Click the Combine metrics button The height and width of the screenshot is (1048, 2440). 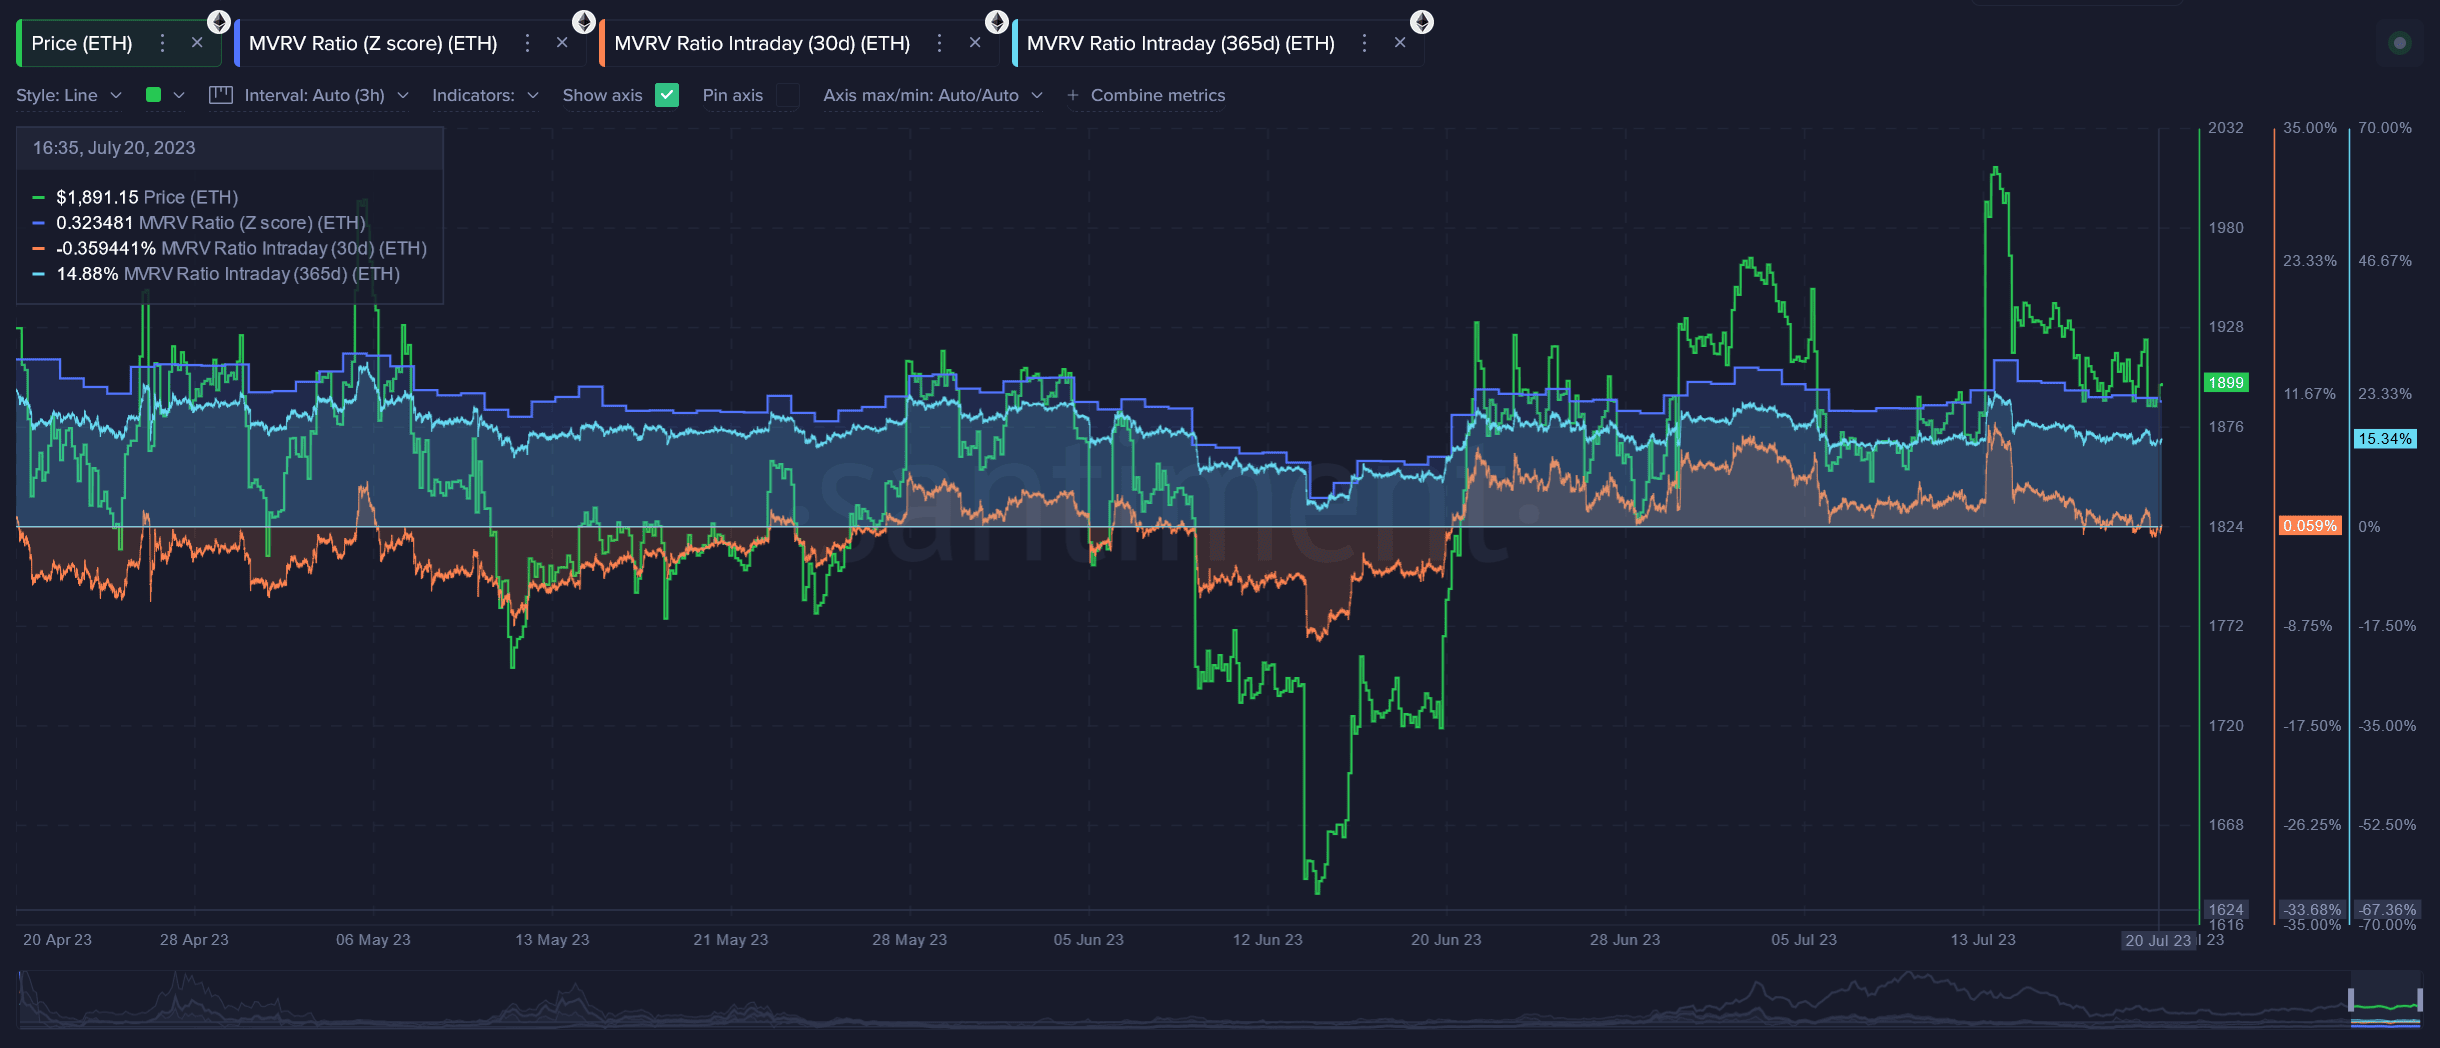pos(1146,95)
